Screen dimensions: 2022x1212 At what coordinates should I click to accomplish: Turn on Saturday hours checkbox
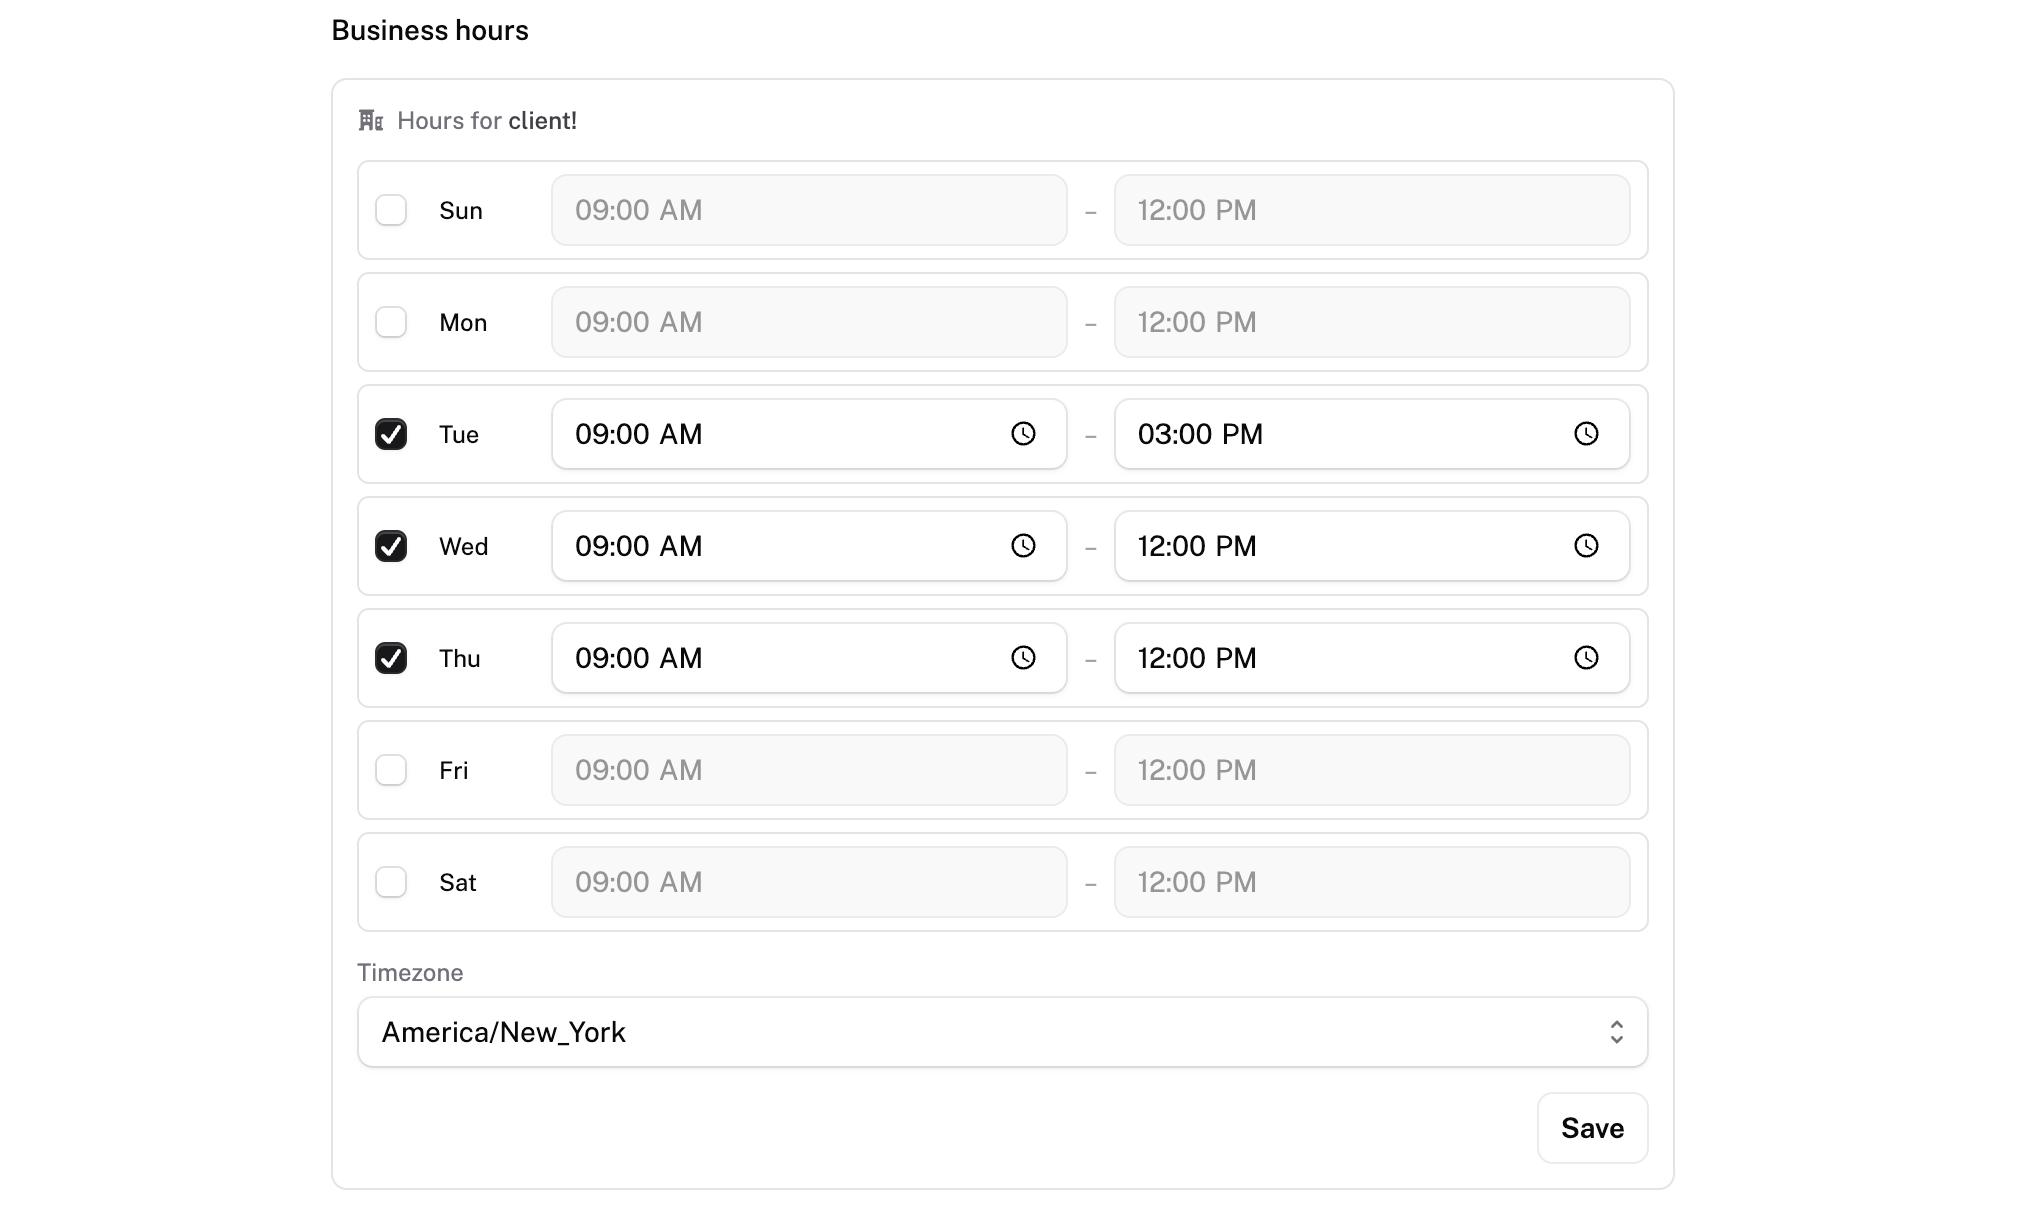391,882
